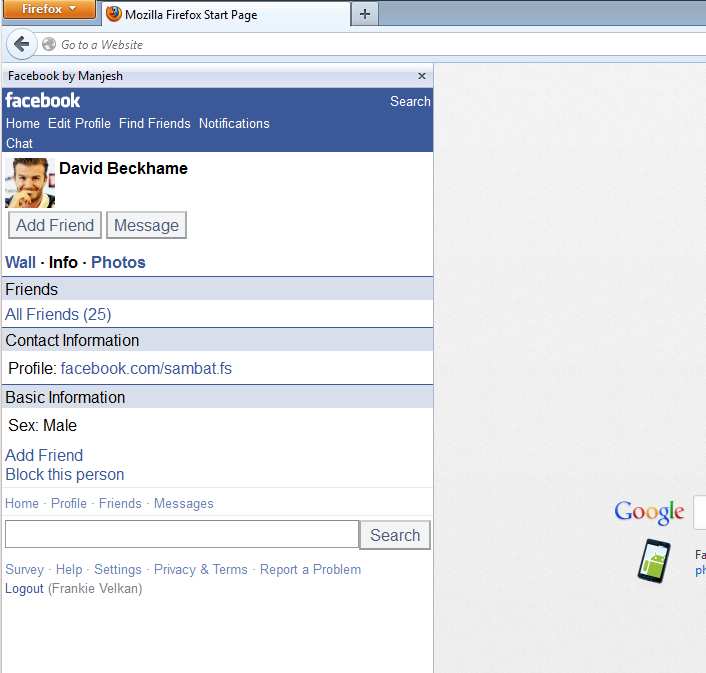Screen dimensions: 706x673
Task: Click the globe icon in address bar
Action: point(49,44)
